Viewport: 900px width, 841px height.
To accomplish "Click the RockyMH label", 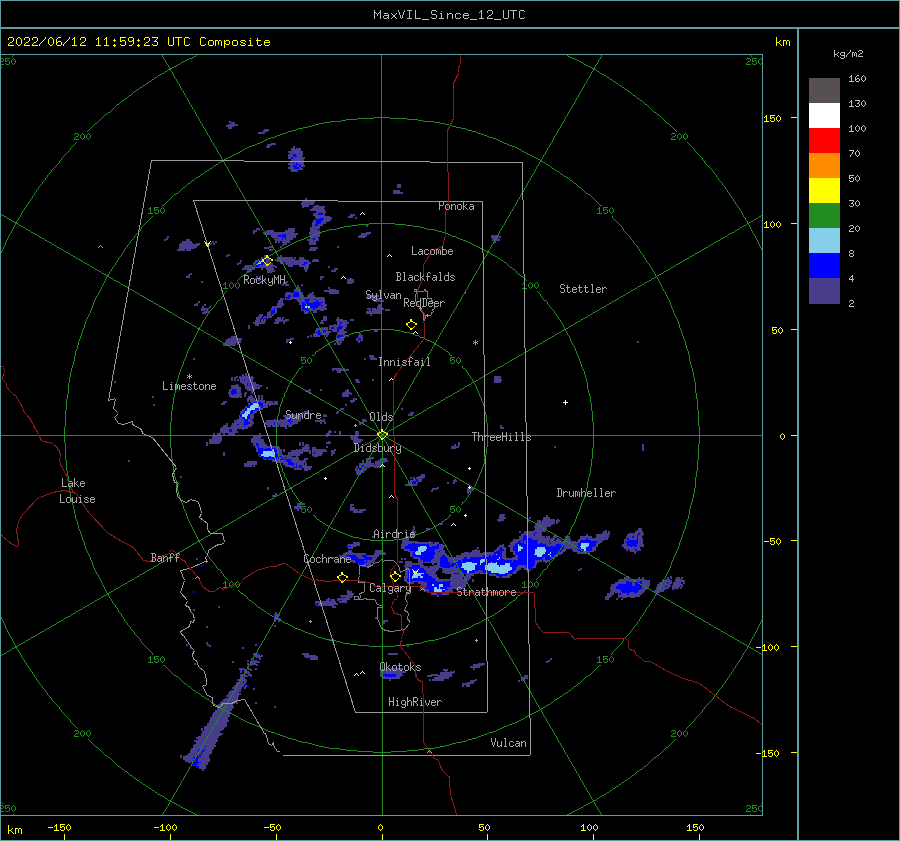I will (x=264, y=280).
